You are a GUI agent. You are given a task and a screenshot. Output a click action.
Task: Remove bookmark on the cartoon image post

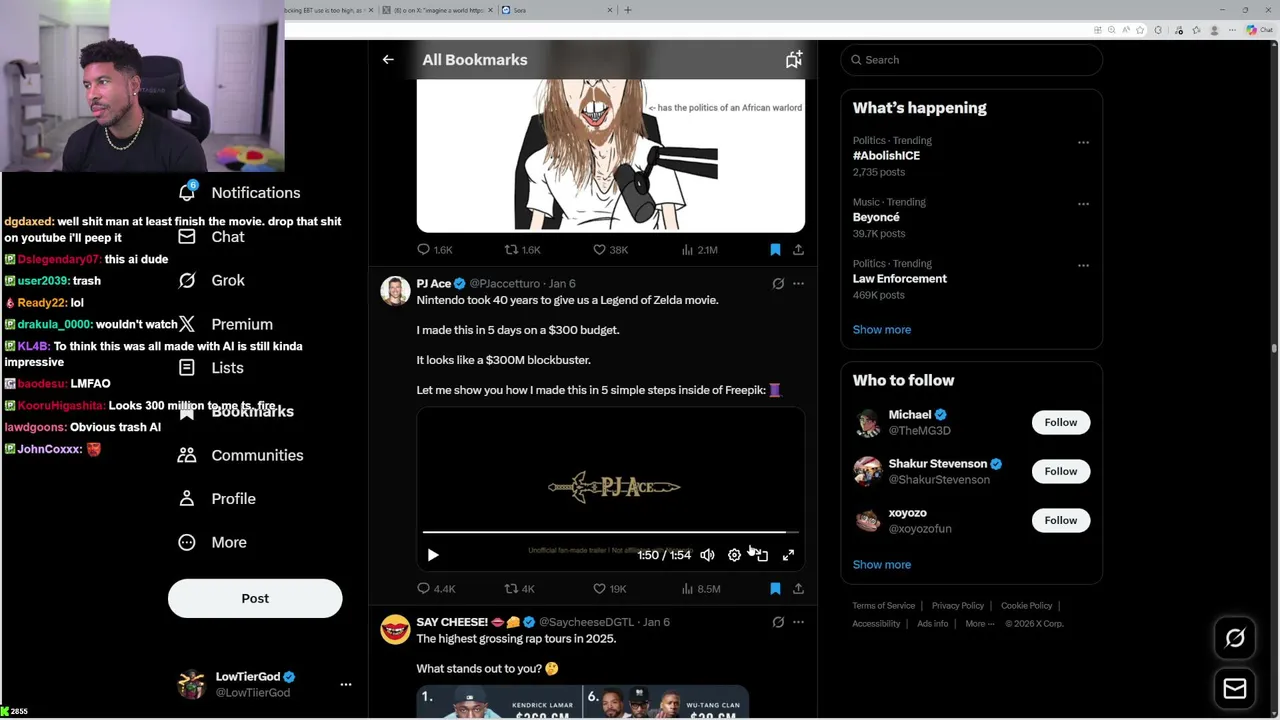[x=775, y=250]
